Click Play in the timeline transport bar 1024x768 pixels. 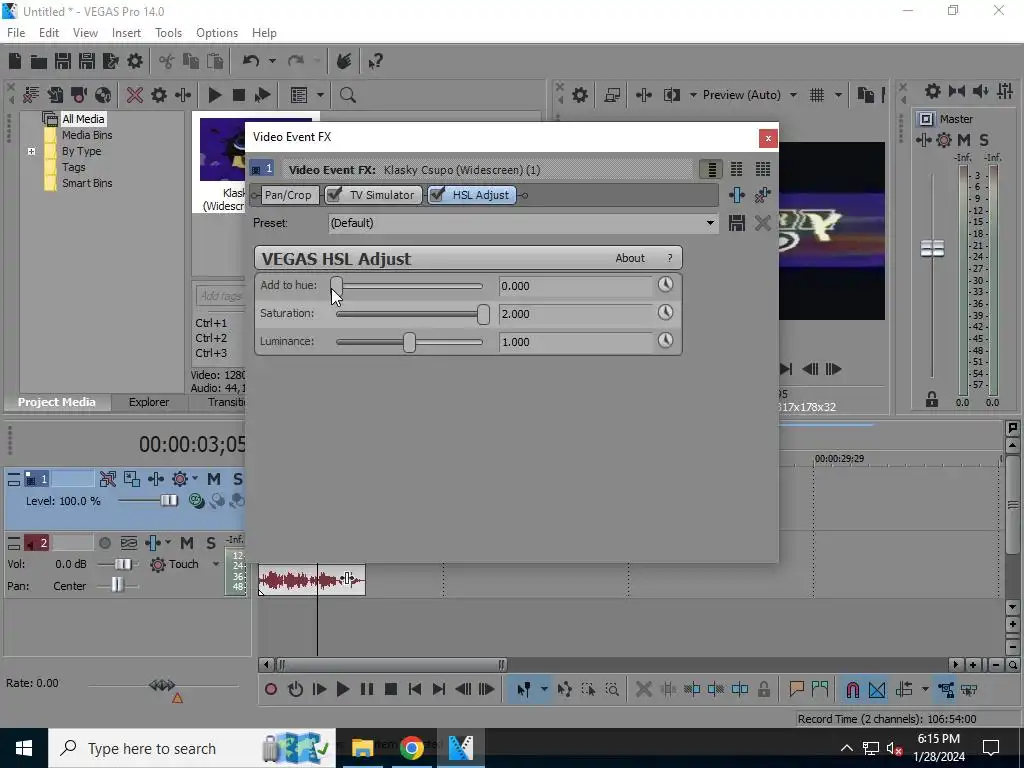(342, 689)
